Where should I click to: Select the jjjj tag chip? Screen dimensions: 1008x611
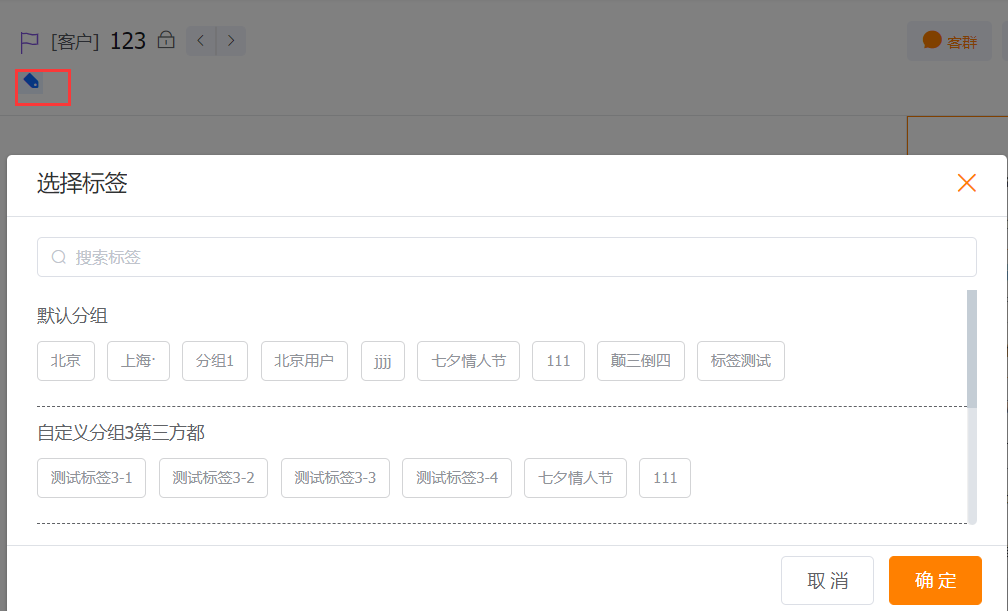[383, 361]
